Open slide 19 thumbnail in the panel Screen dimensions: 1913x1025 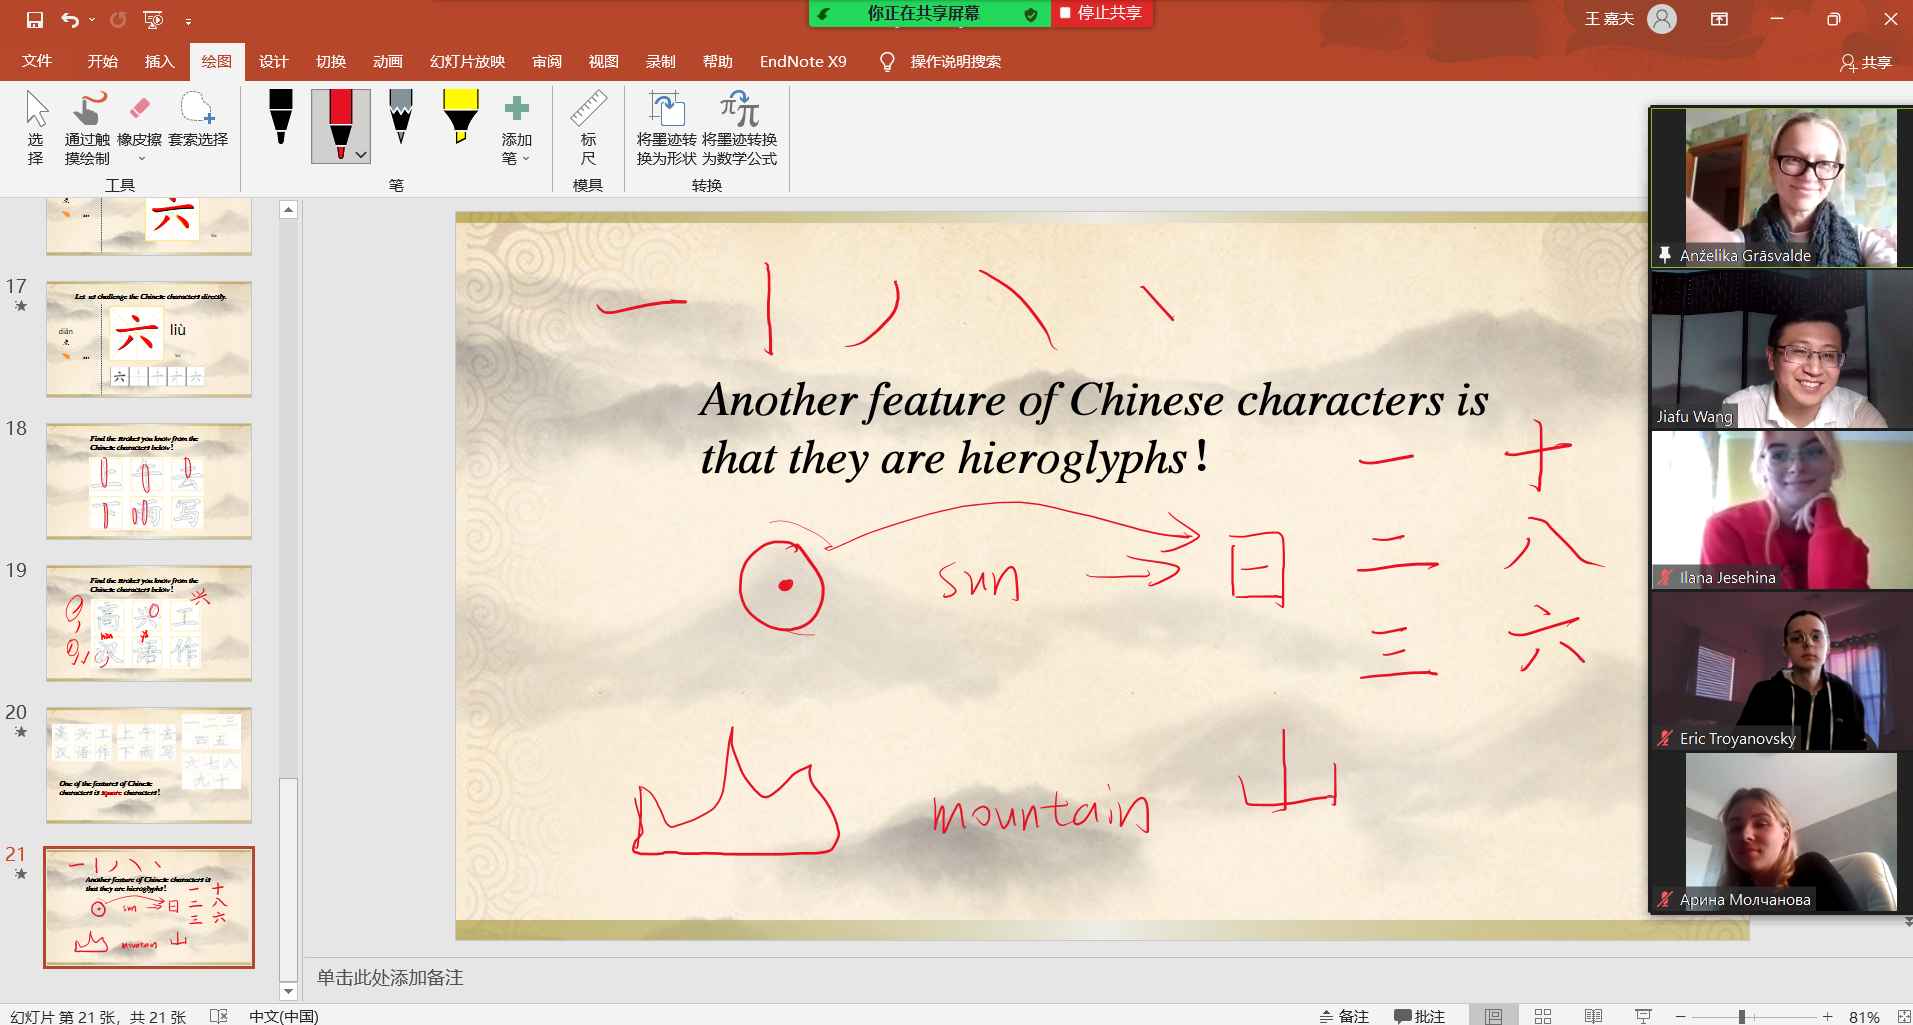click(149, 623)
